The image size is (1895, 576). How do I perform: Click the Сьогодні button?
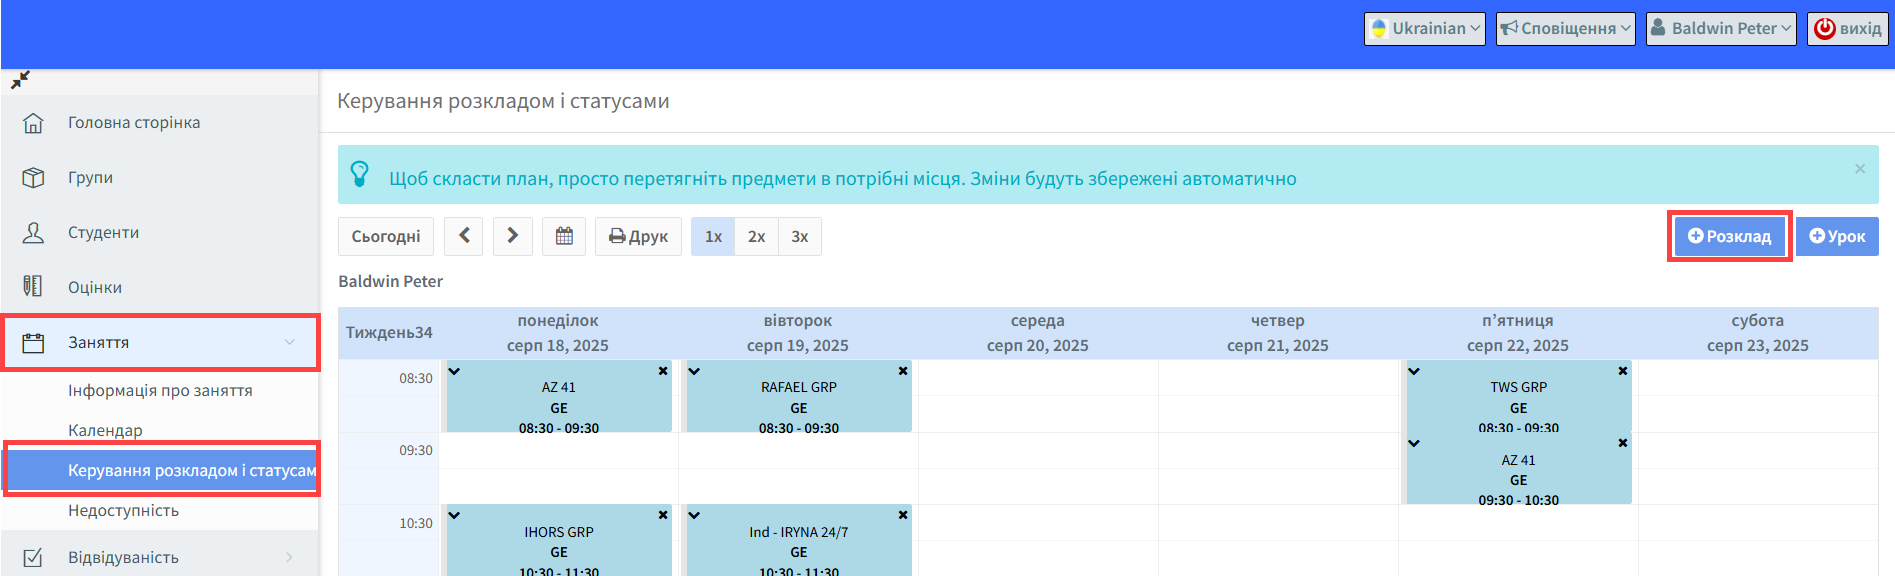pyautogui.click(x=386, y=236)
